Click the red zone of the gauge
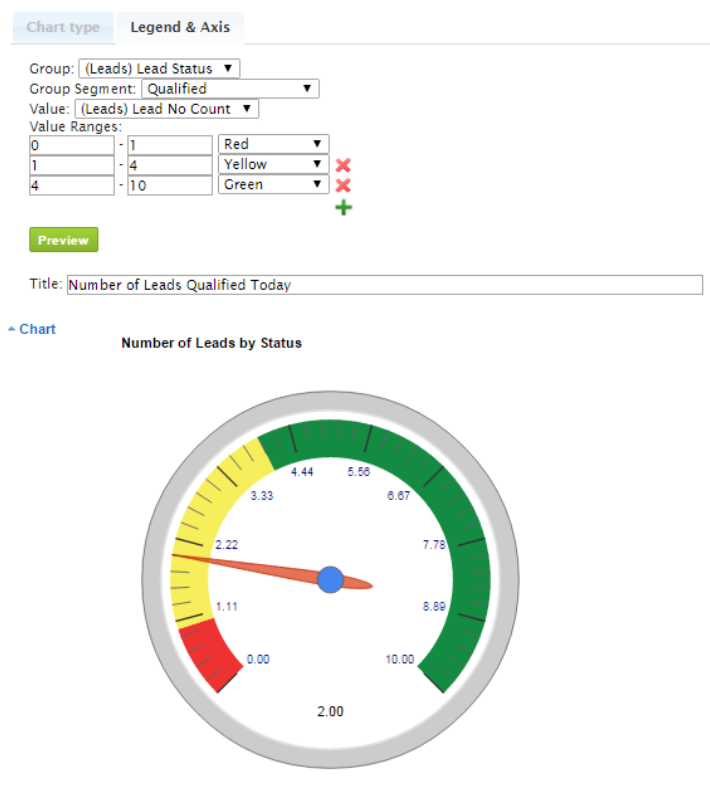Viewport: 710px width, 788px height. 213,651
